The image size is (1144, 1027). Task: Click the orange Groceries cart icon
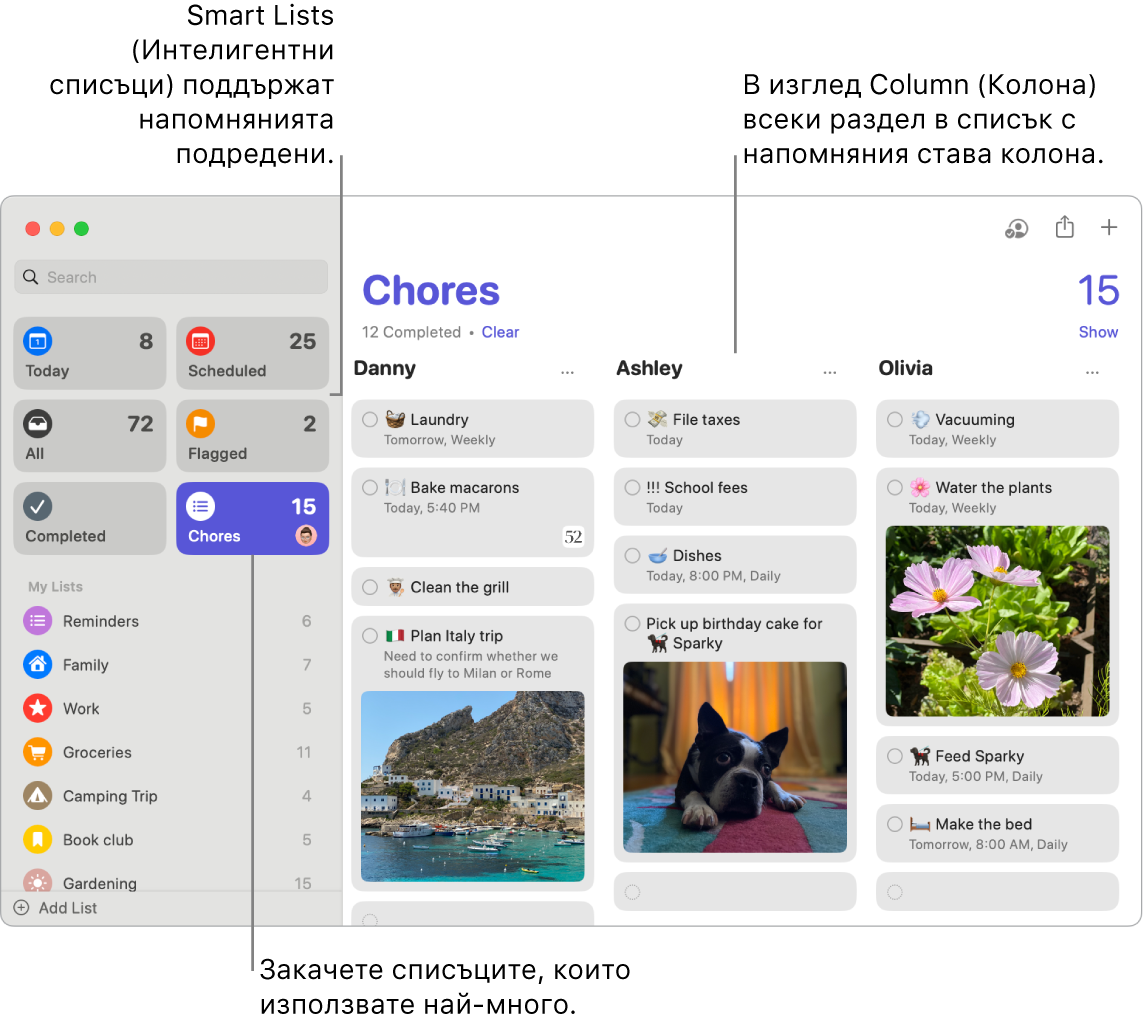pos(38,752)
